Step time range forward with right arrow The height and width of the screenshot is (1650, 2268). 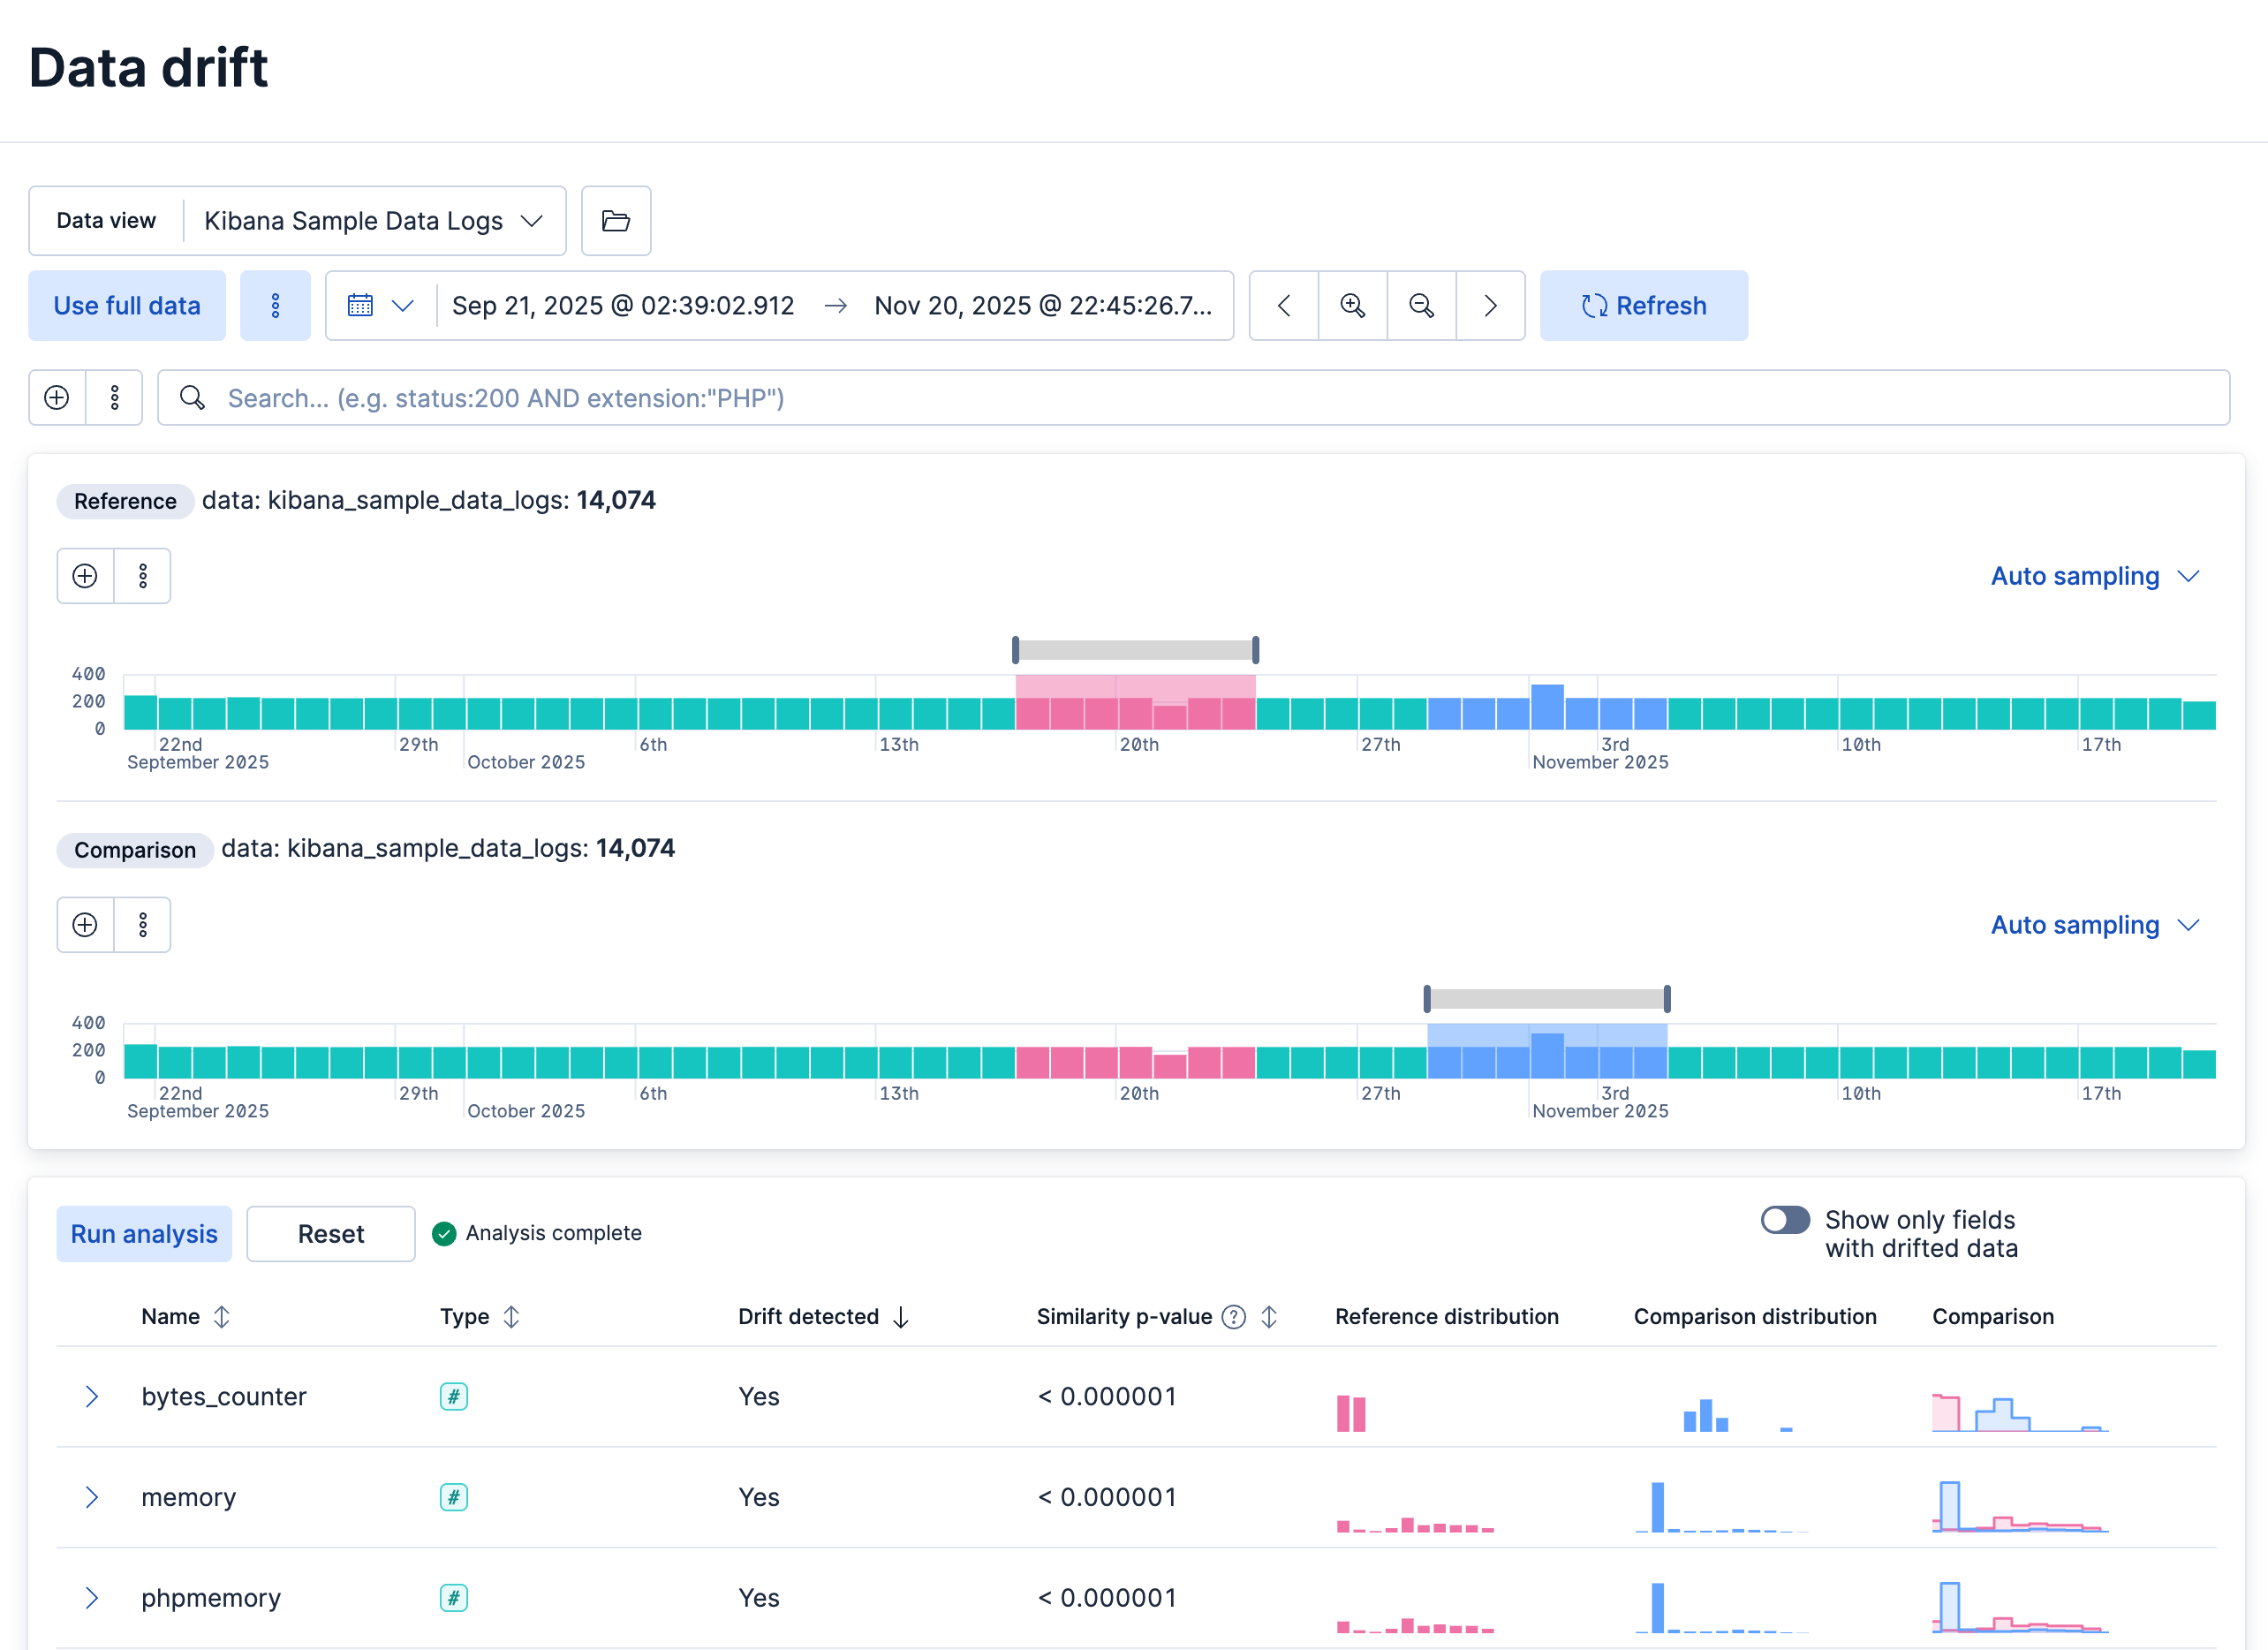[1490, 306]
